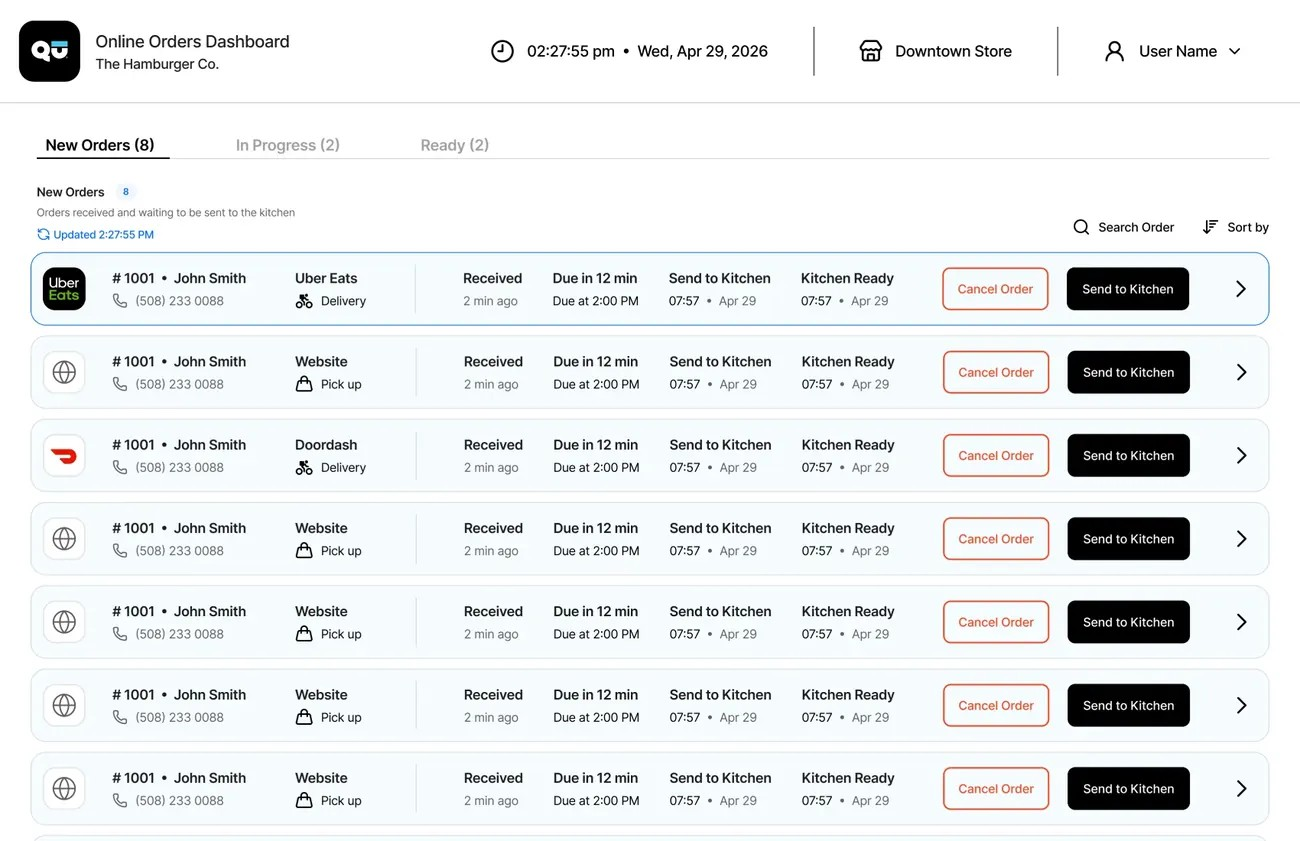The width and height of the screenshot is (1300, 841).
Task: Click the Wed, Apr 29, 2026 date text
Action: pos(703,51)
